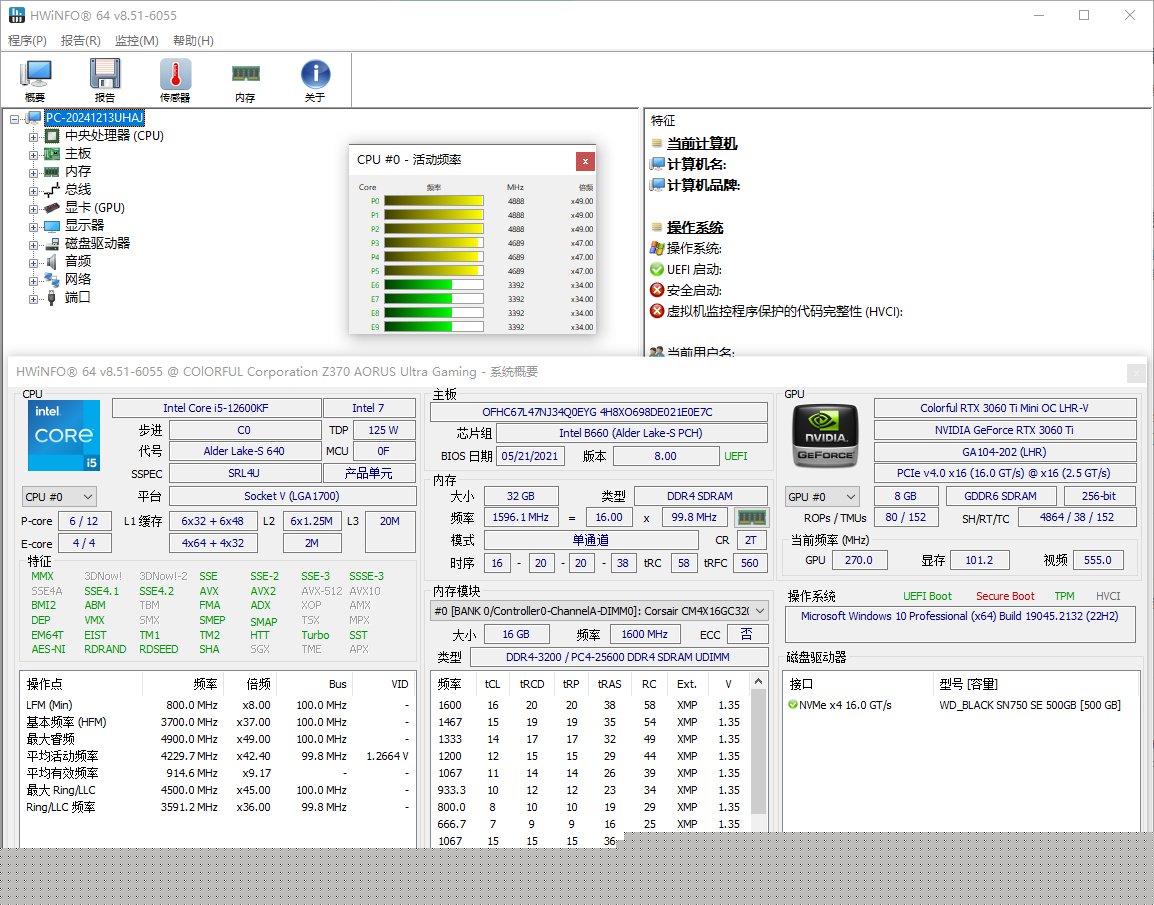
Task: Open the GPU #0 selector dropdown
Action: pos(823,497)
